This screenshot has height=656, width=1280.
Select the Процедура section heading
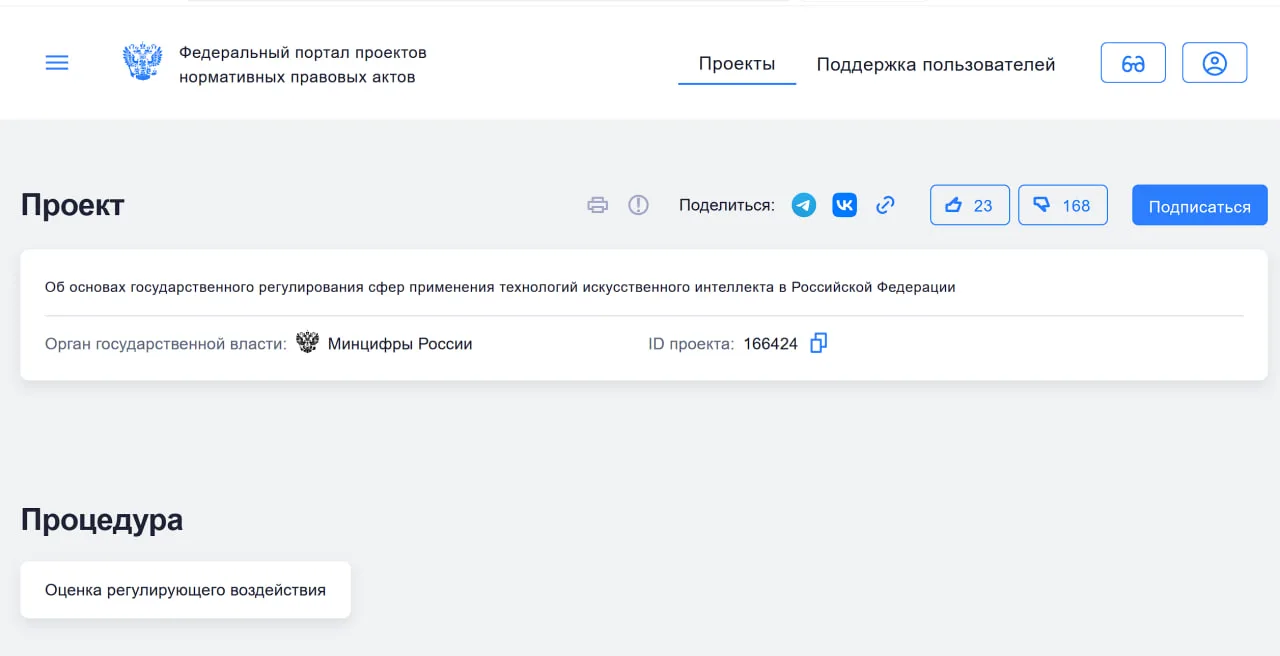[x=102, y=520]
